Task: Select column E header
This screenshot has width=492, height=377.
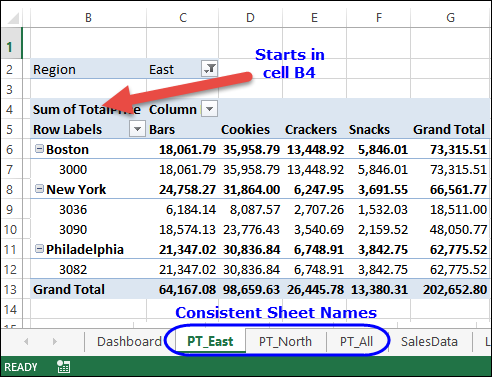Action: 314,17
